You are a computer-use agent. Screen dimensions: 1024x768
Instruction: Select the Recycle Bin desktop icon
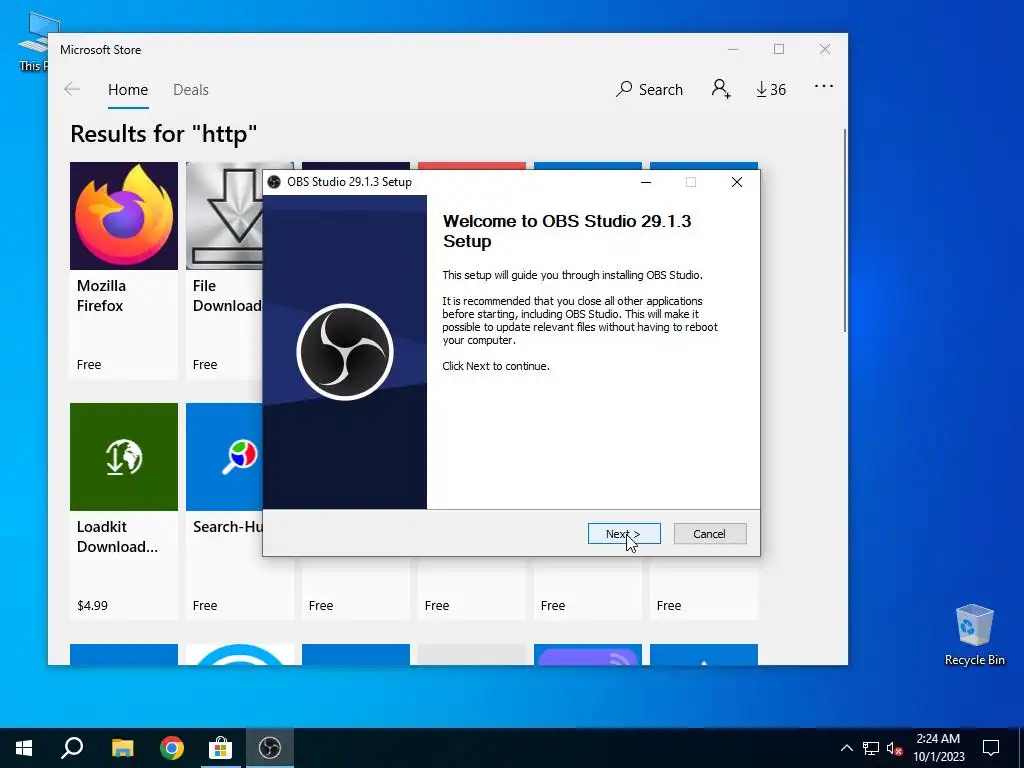[974, 635]
